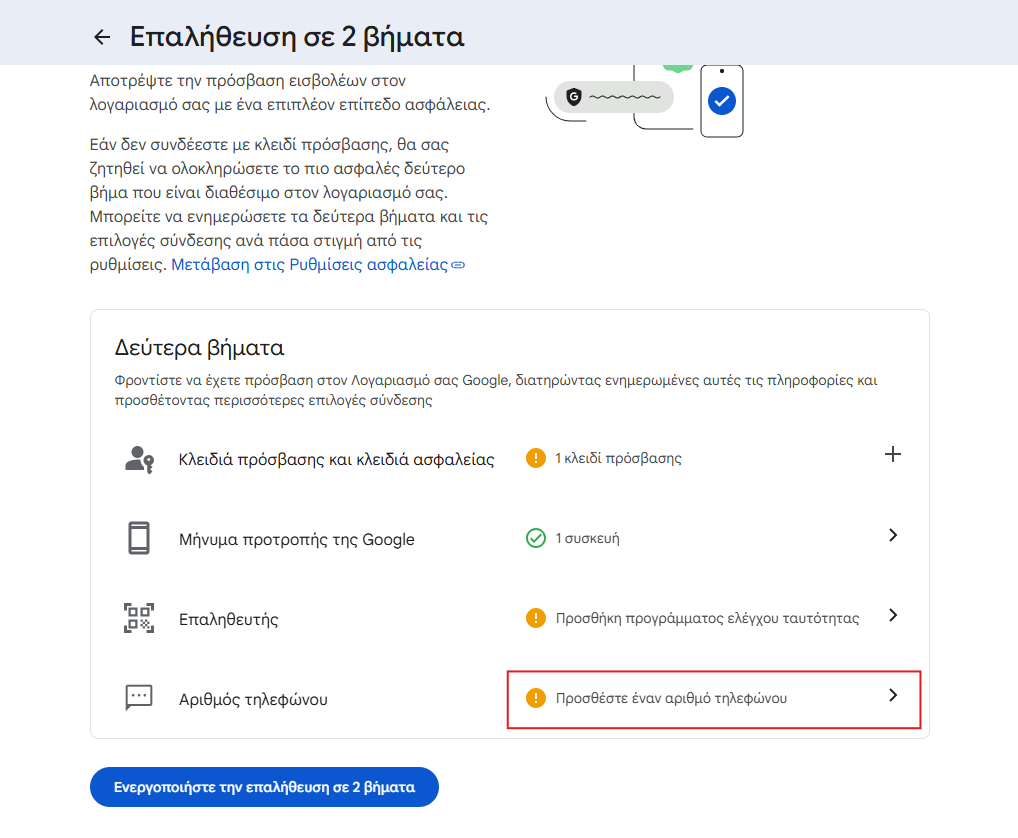This screenshot has width=1018, height=838.
Task: Click the blue checkmark circle in the illustration
Action: [721, 100]
